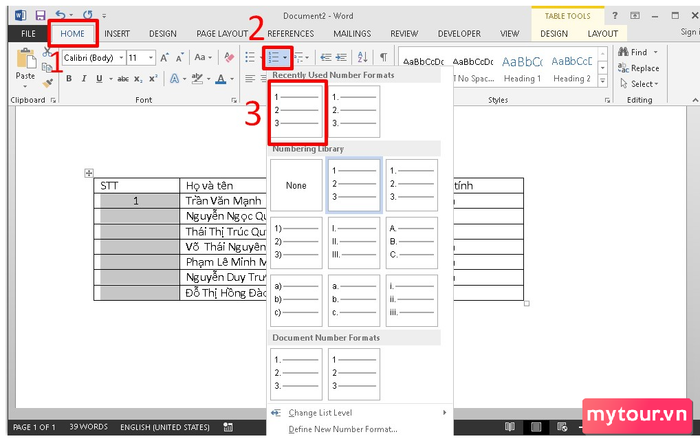Click ENGLISH (UNITED STATES) language in status bar
This screenshot has width=700, height=444.
pos(165,427)
